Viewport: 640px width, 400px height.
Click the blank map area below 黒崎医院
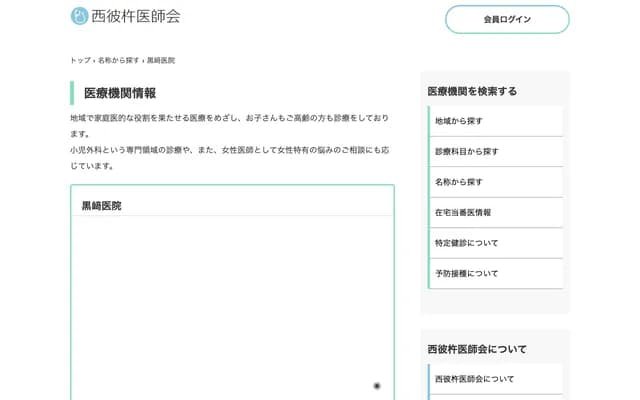click(232, 300)
